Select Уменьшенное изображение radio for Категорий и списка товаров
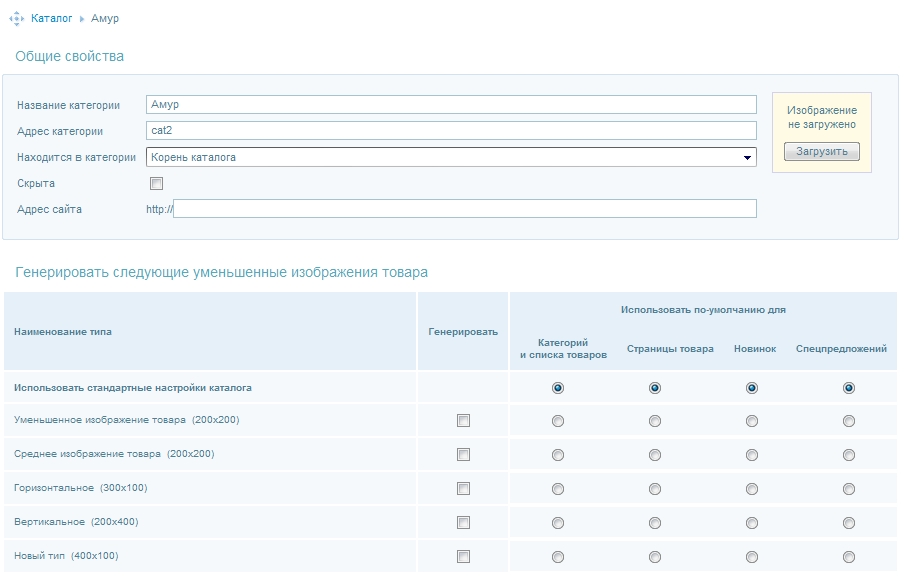 (558, 422)
